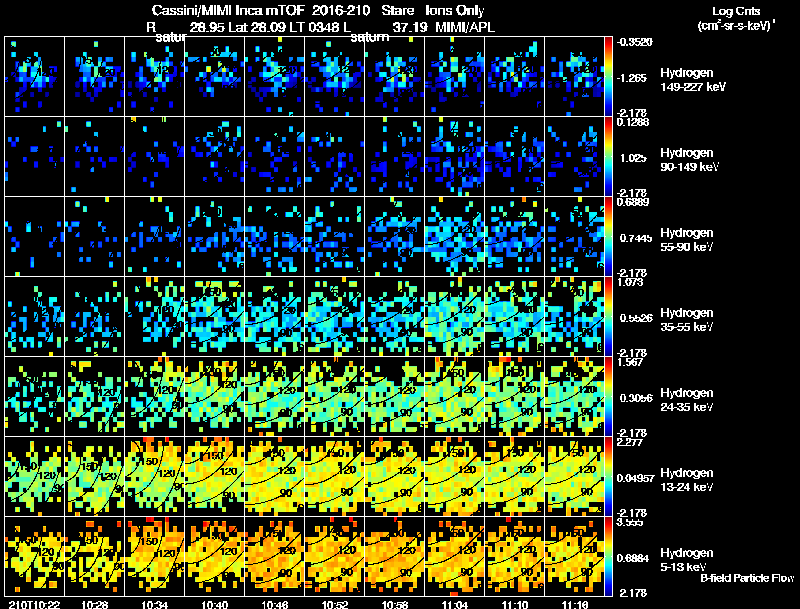Click the 2.277 scale value
The image size is (800, 609).
[x=630, y=442]
